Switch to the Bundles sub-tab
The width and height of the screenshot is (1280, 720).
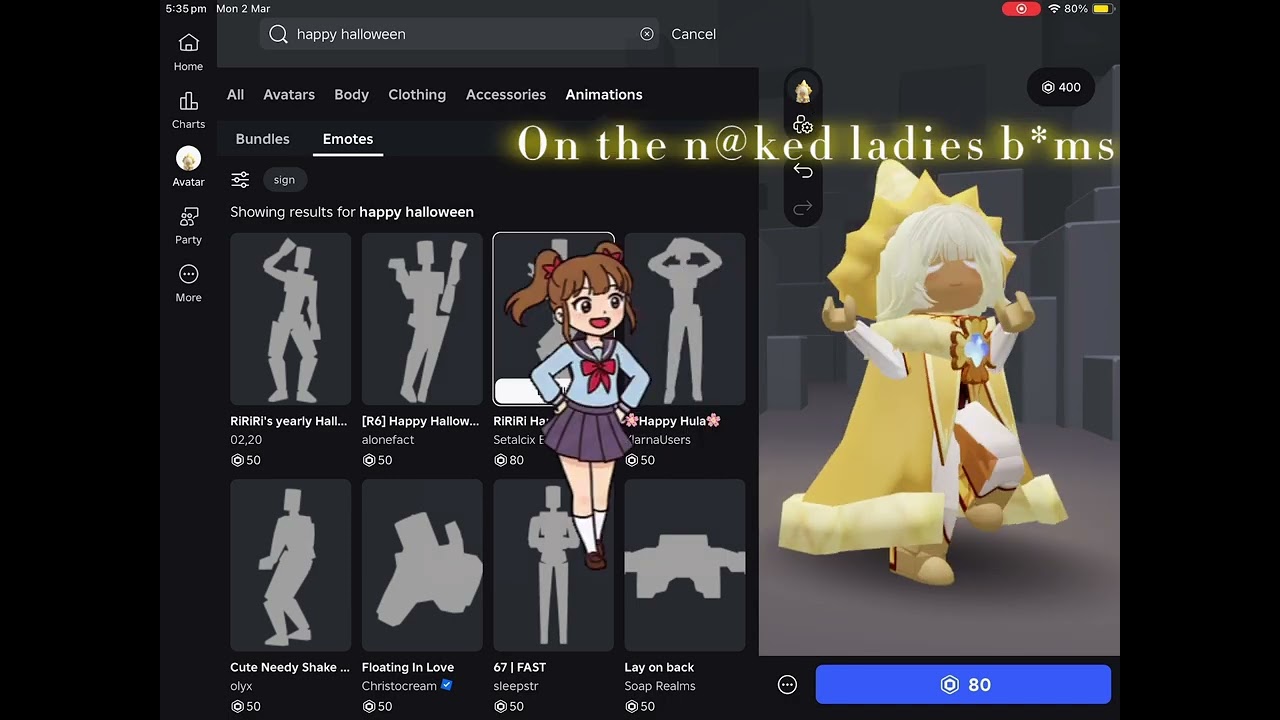[x=262, y=139]
